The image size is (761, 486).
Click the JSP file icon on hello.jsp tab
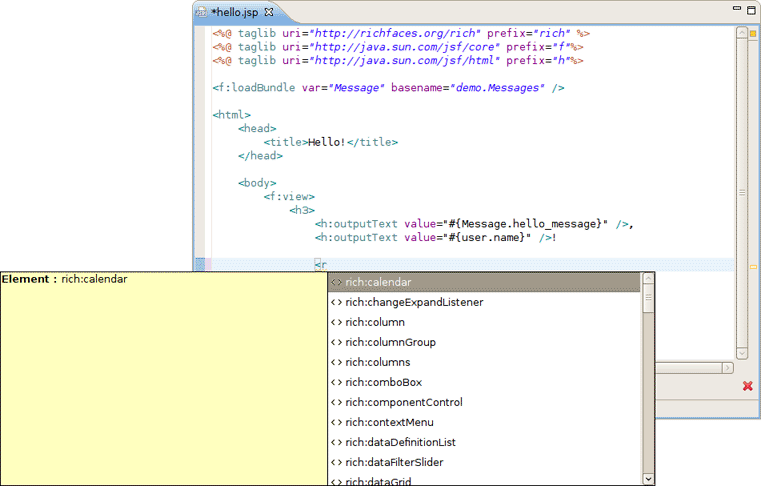tap(202, 13)
